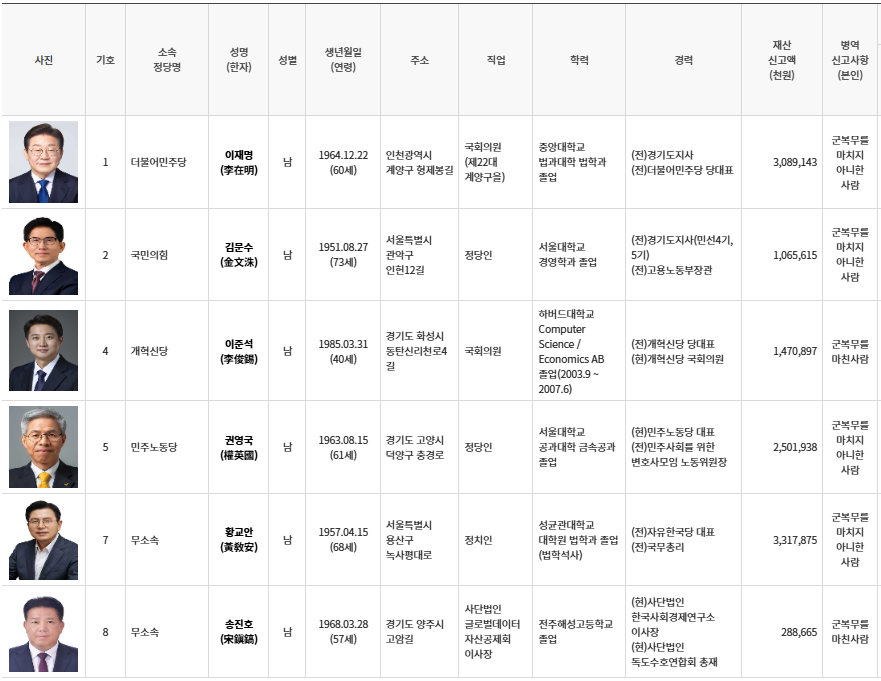
Task: Click the 기호 column header
Action: pos(105,60)
